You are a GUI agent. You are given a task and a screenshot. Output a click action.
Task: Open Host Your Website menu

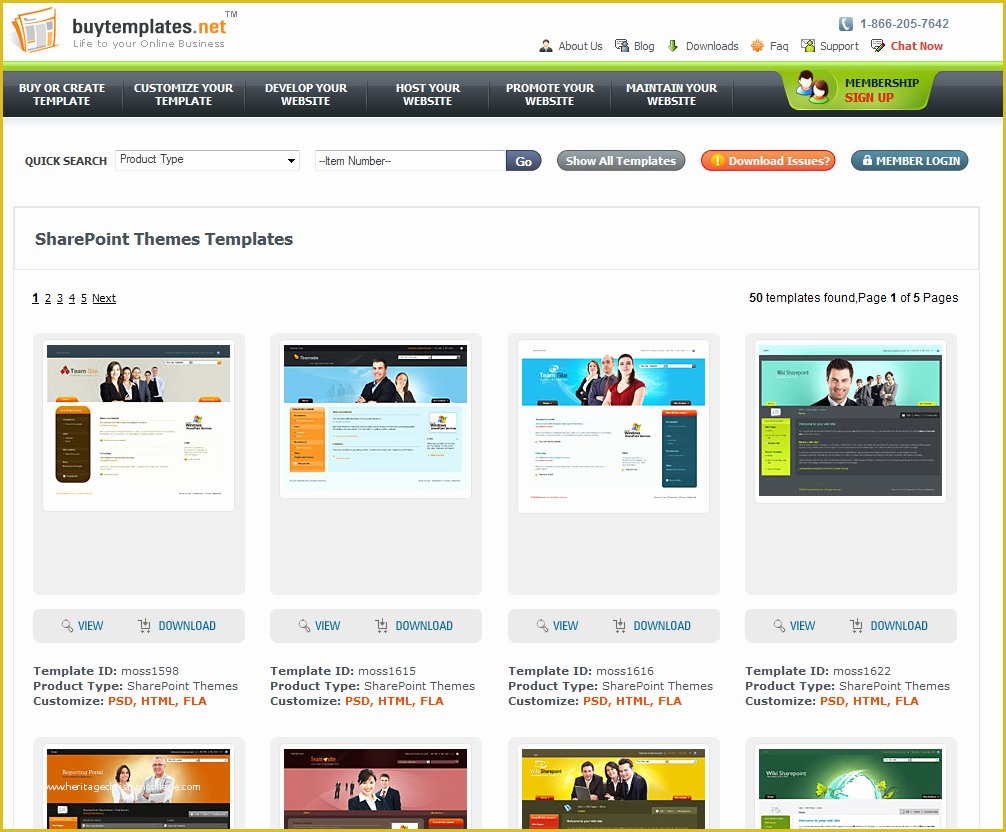coord(427,94)
